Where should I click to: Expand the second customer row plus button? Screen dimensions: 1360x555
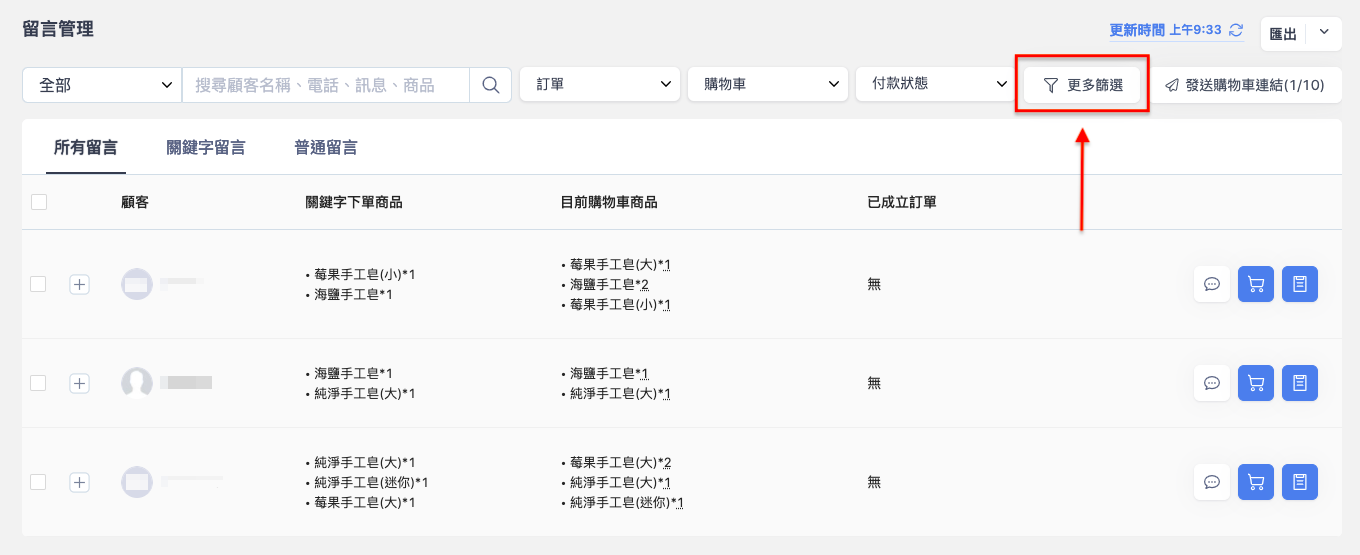pos(80,383)
